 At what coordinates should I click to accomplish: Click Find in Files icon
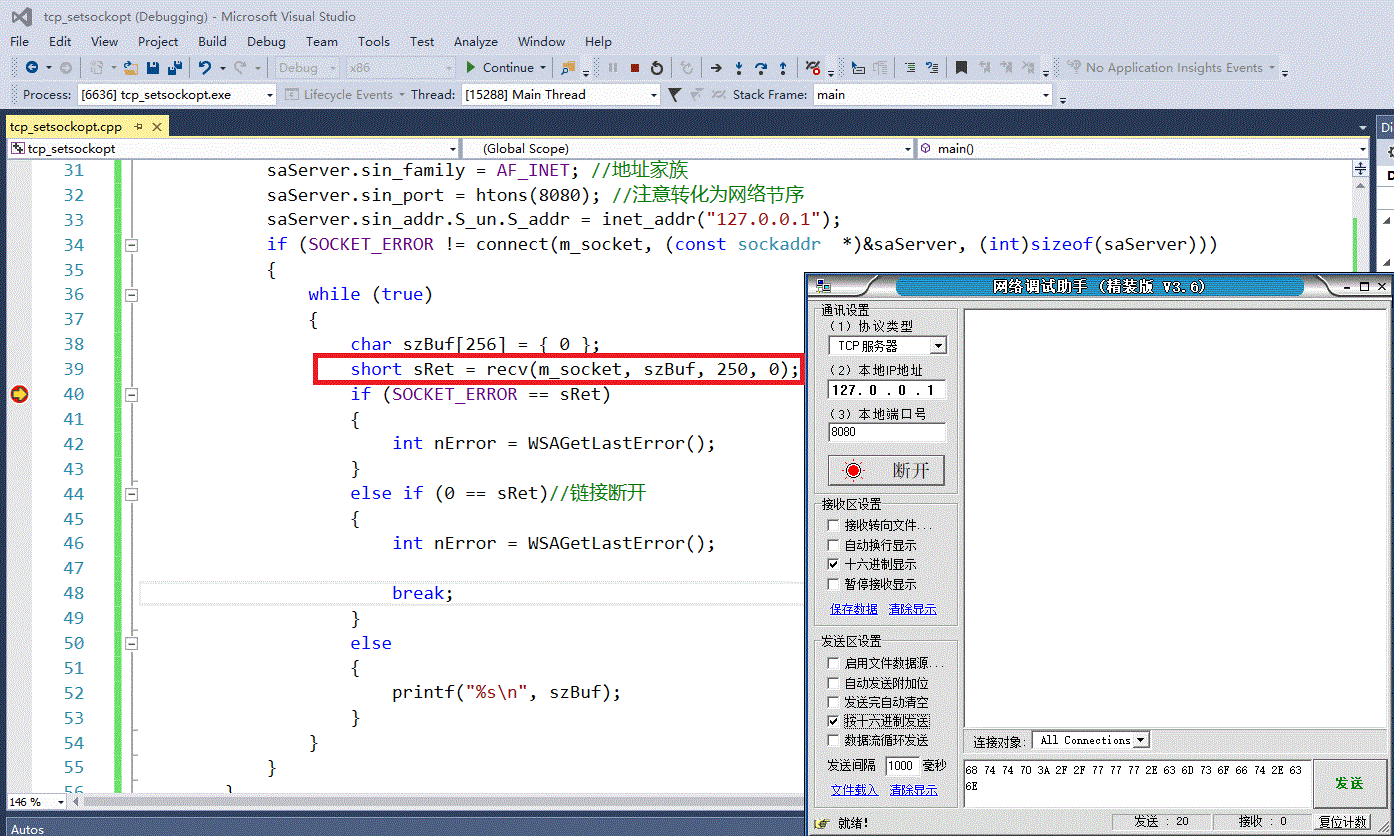click(568, 68)
